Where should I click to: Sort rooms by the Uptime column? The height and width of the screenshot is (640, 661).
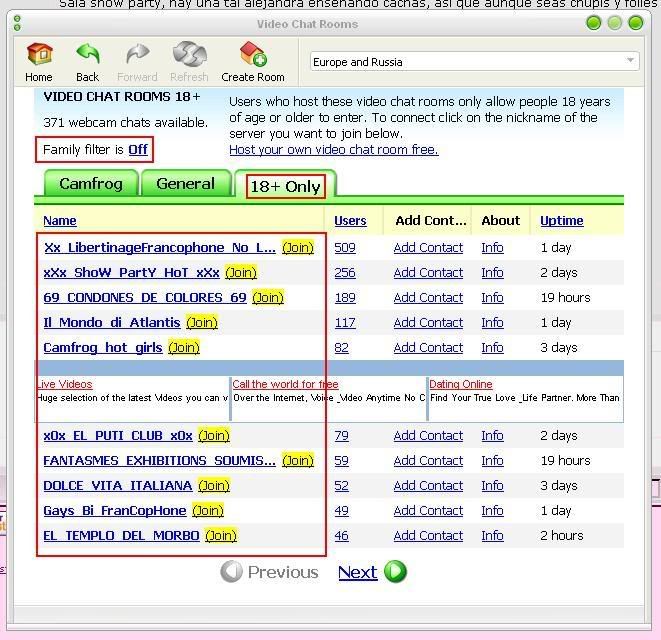tap(562, 221)
